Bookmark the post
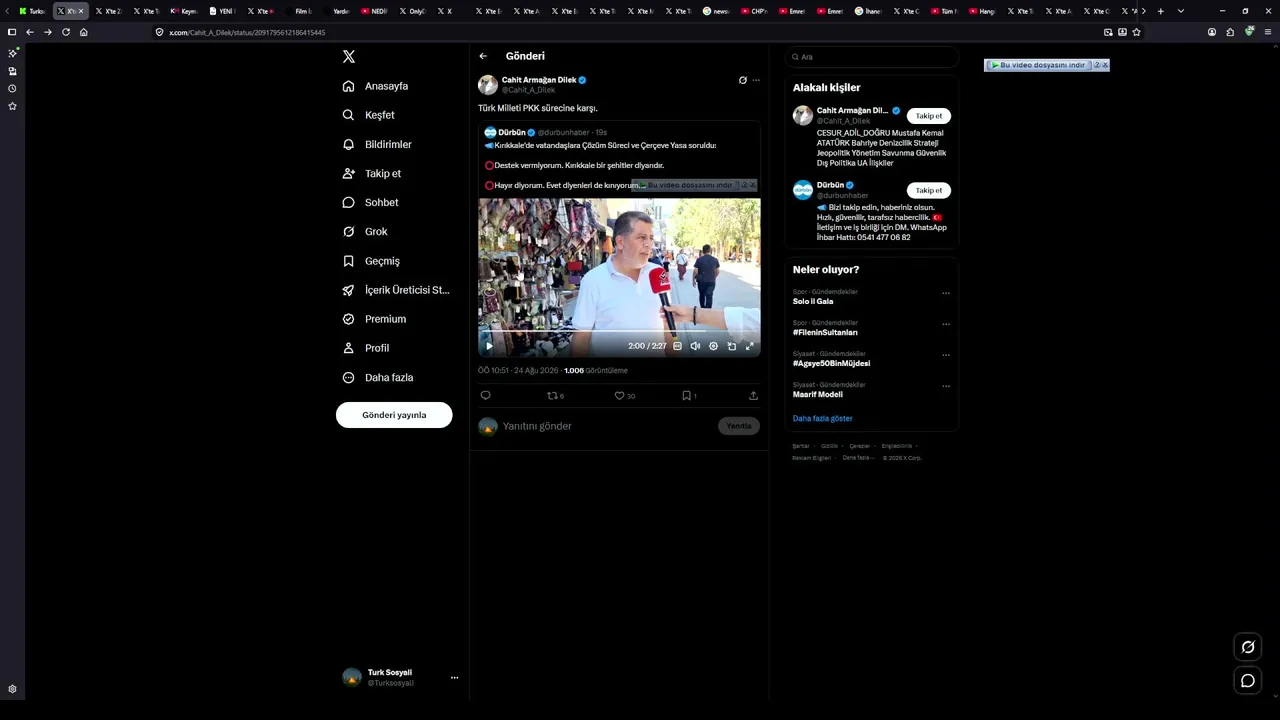Screen dimensions: 1280x720 coord(688,395)
